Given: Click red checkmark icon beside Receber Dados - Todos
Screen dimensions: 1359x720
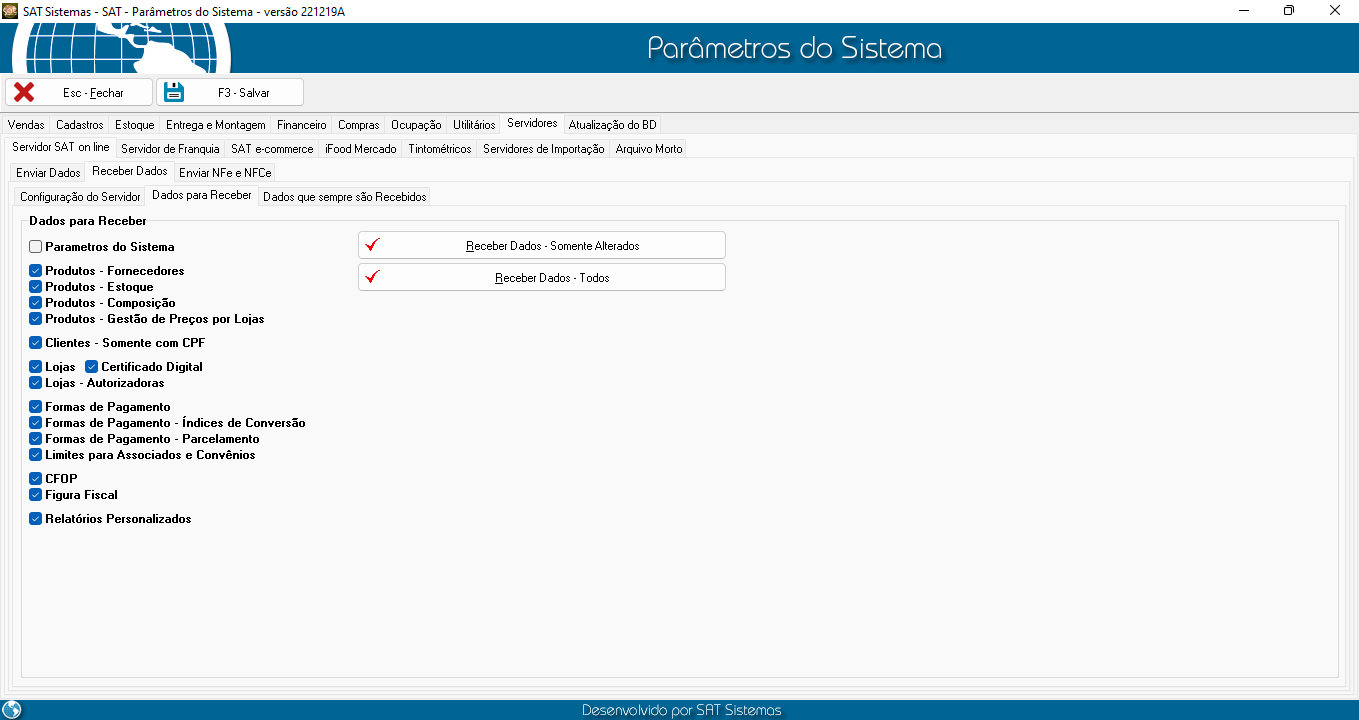Looking at the screenshot, I should tap(374, 277).
